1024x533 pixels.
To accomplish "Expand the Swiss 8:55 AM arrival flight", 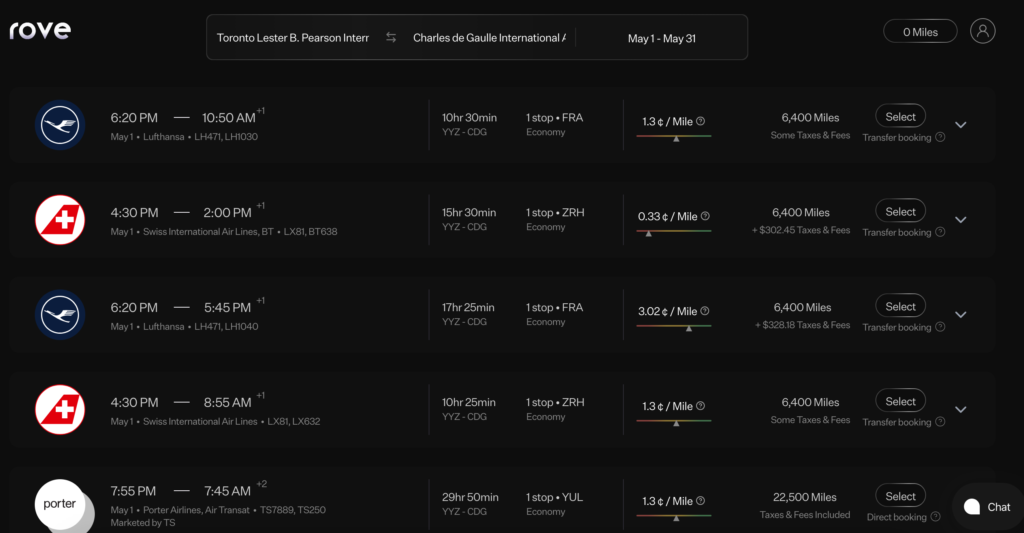I will pyautogui.click(x=961, y=409).
